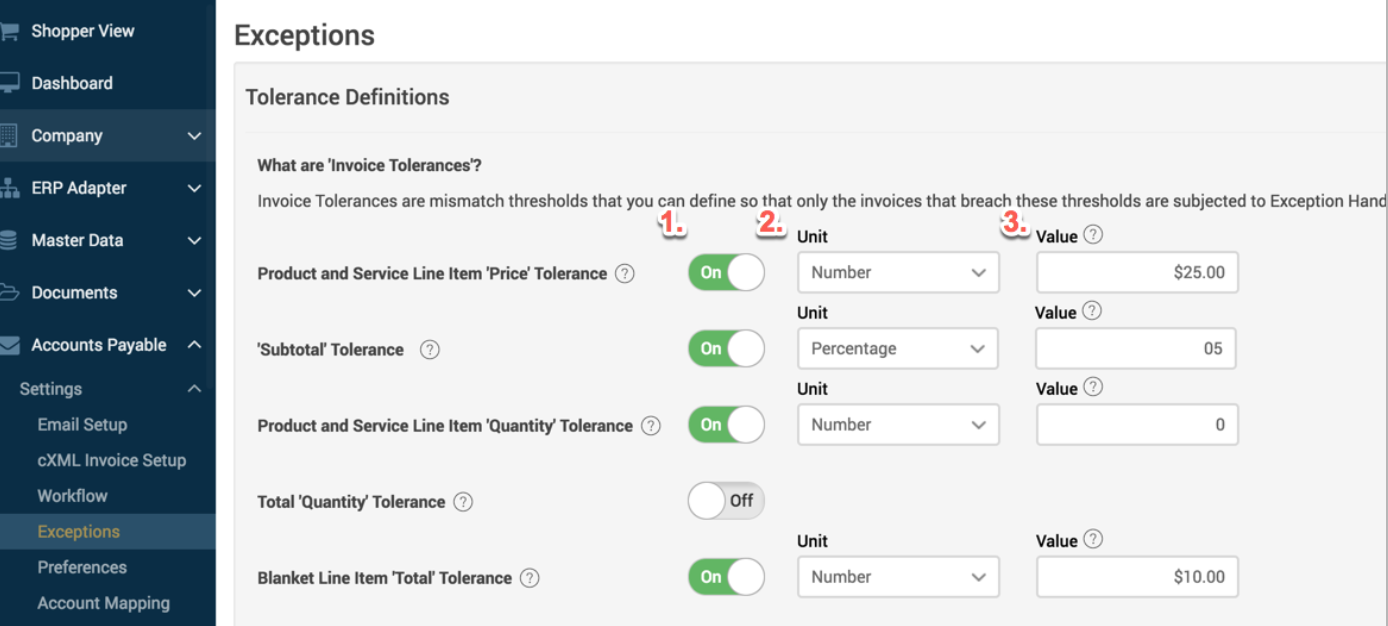The width and height of the screenshot is (1388, 626).
Task: Click the Dashboard monitor icon
Action: [9, 83]
